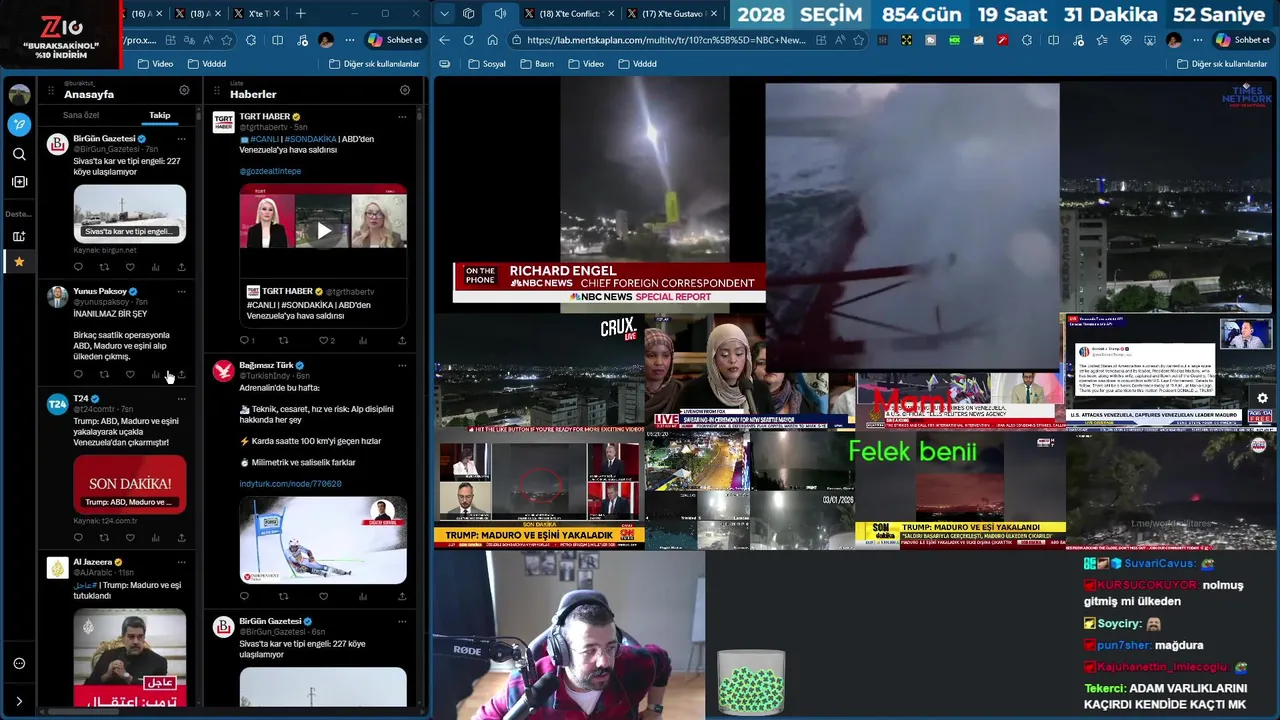Open search in X Pro sidebar
The image size is (1280, 720).
pos(19,154)
